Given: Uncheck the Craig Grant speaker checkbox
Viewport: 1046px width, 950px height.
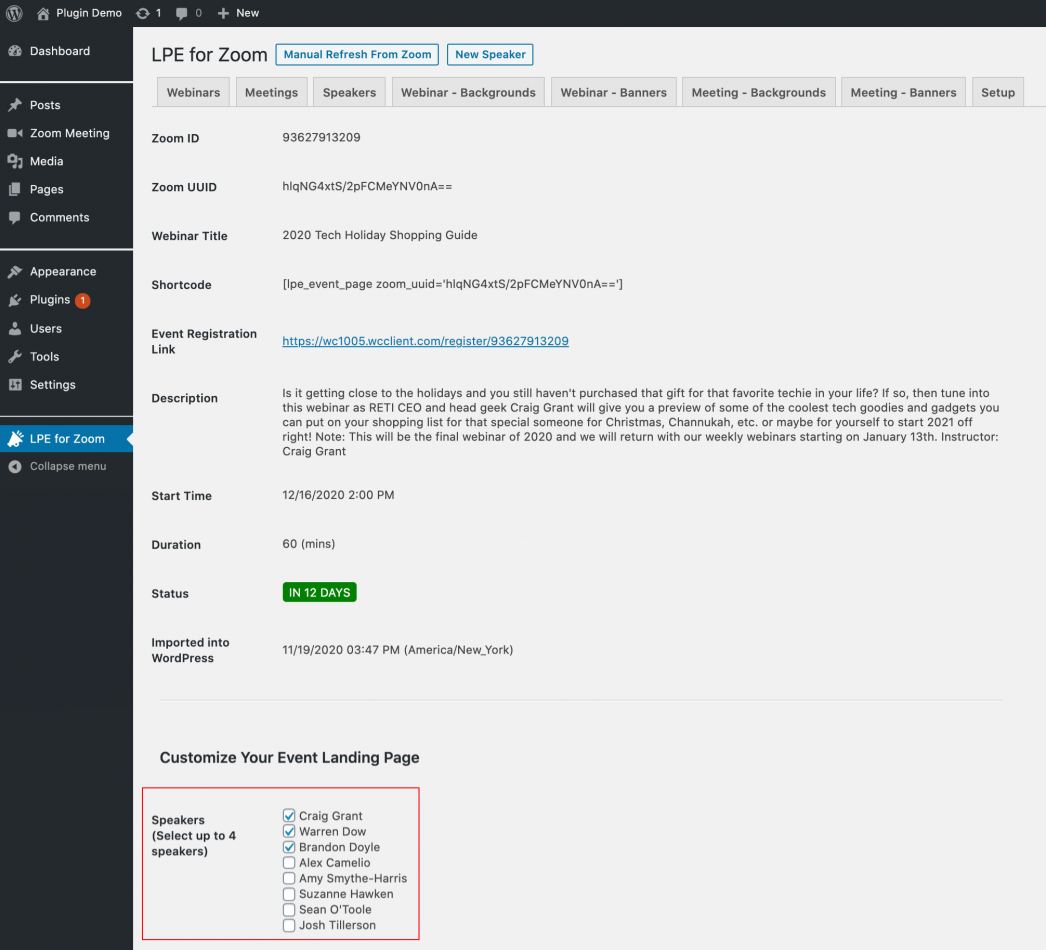Looking at the screenshot, I should (x=289, y=815).
